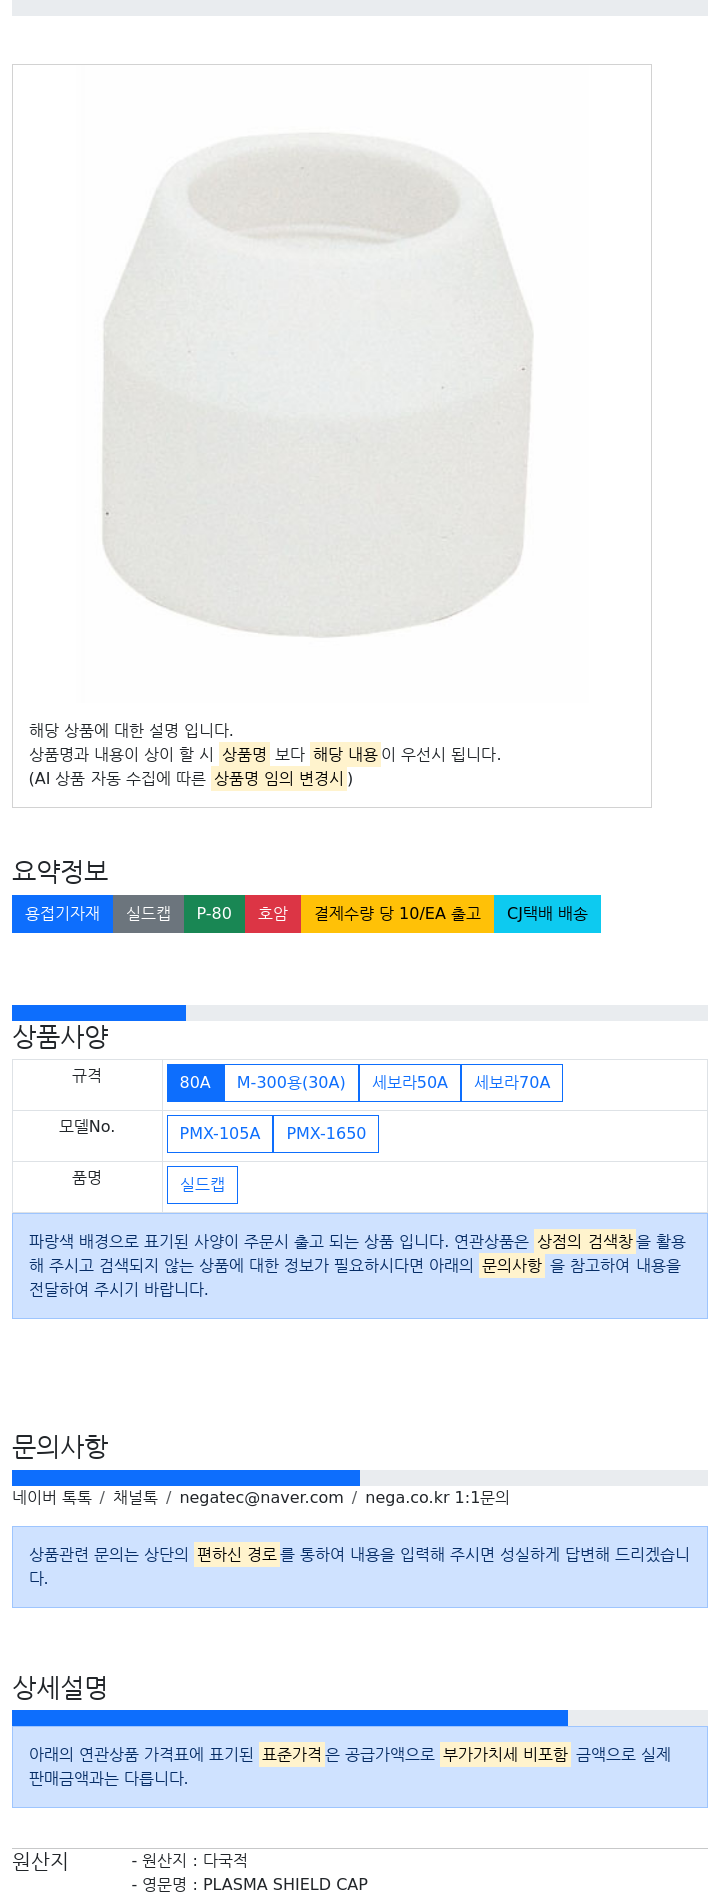Click the 실드캡 product name button

point(202,1185)
